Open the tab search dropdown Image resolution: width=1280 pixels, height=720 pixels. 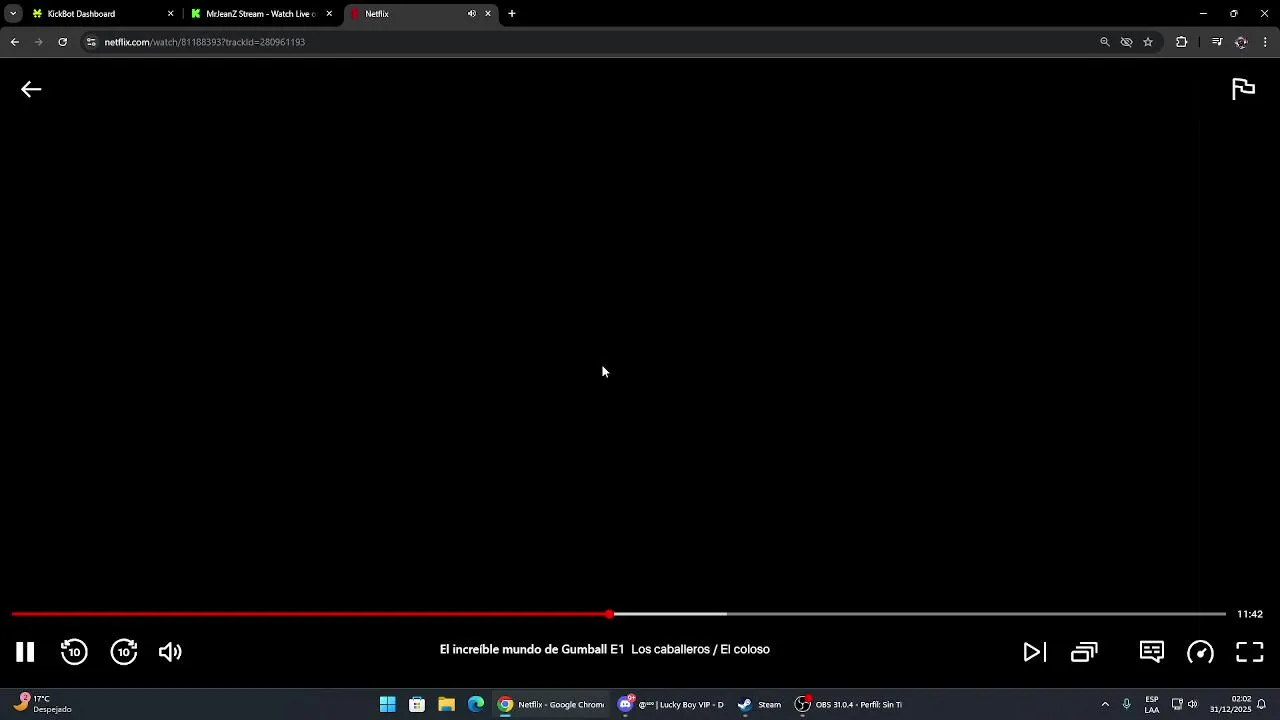(x=13, y=14)
